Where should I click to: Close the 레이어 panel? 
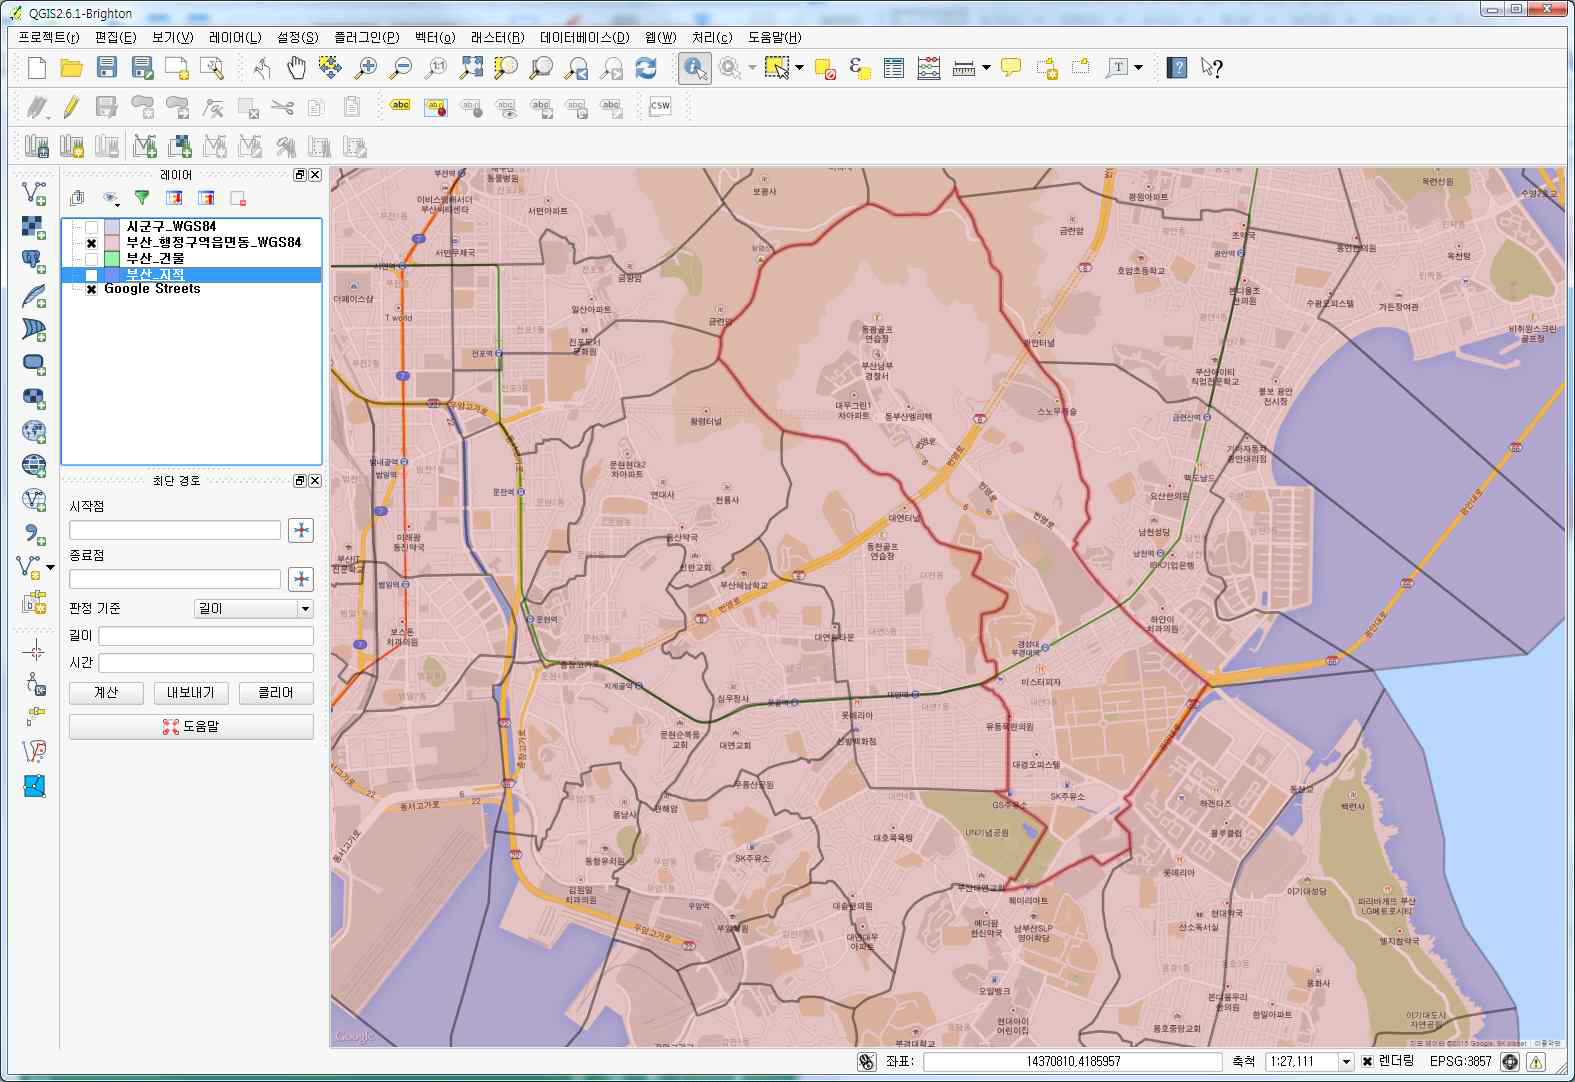315,175
